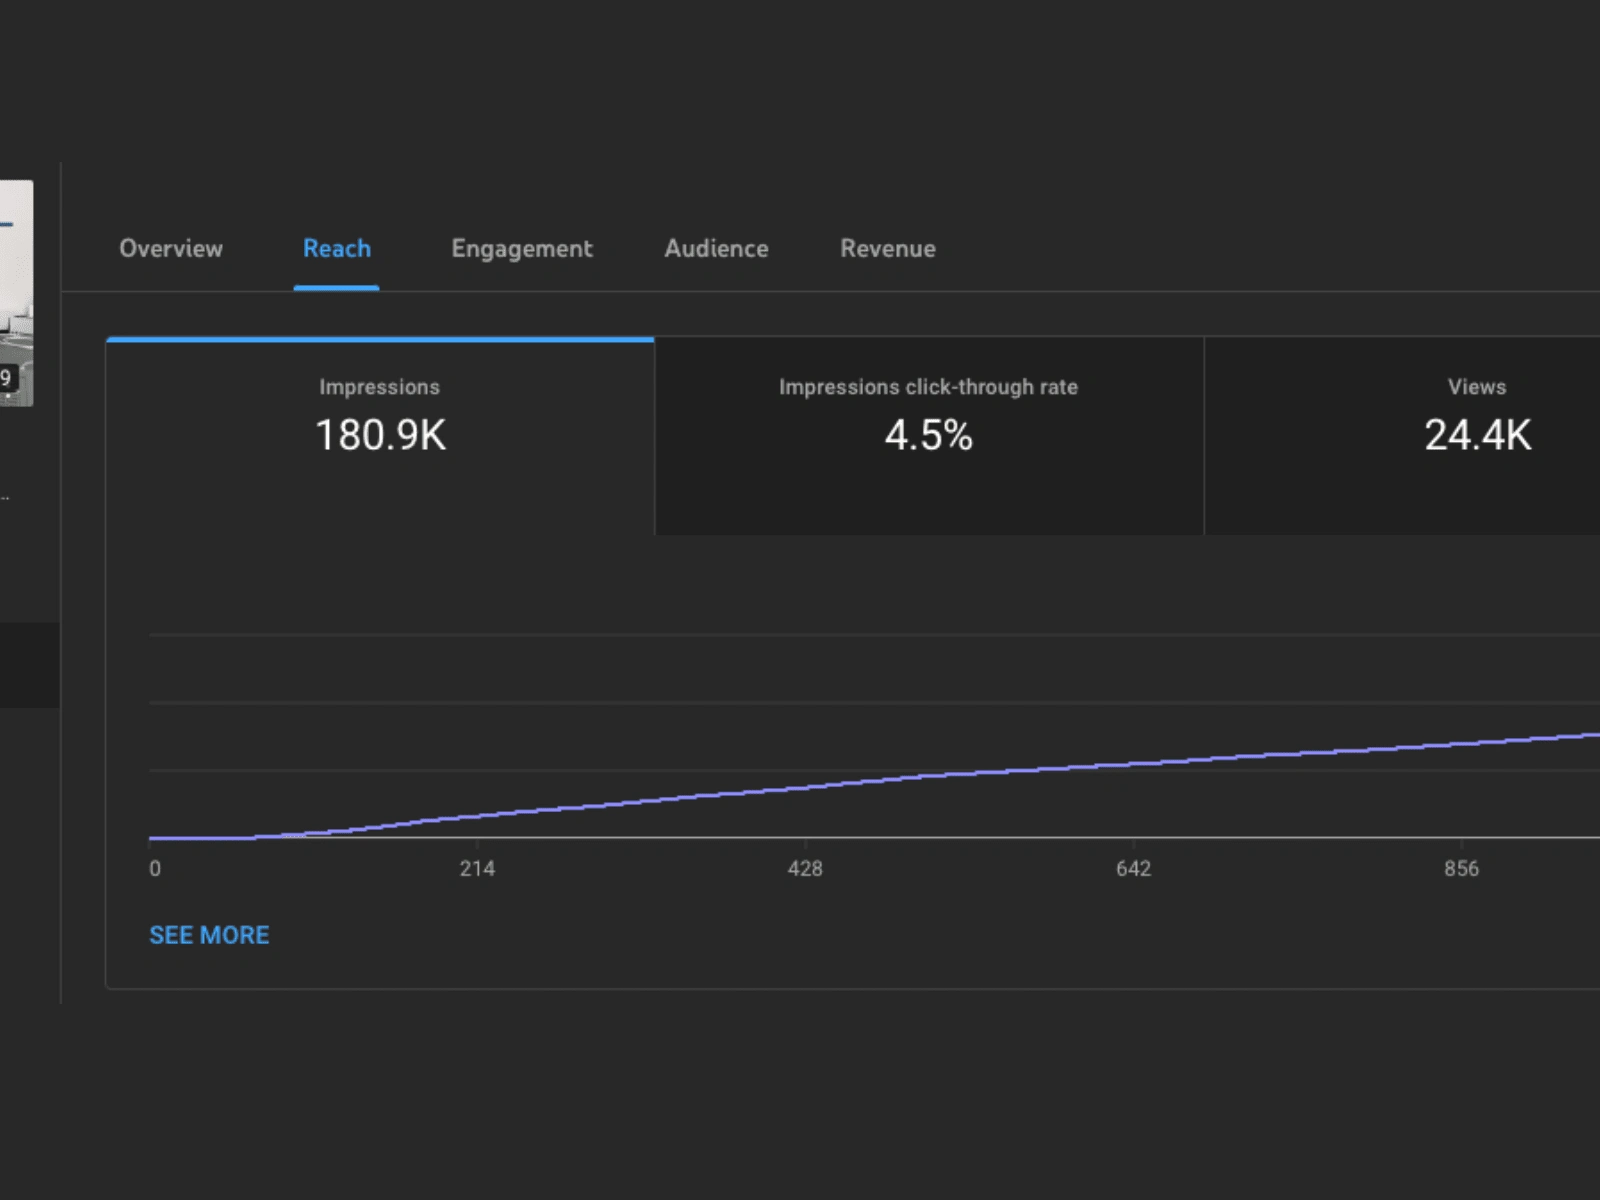Switch to the Overview tab
The height and width of the screenshot is (1200, 1600).
pyautogui.click(x=171, y=248)
